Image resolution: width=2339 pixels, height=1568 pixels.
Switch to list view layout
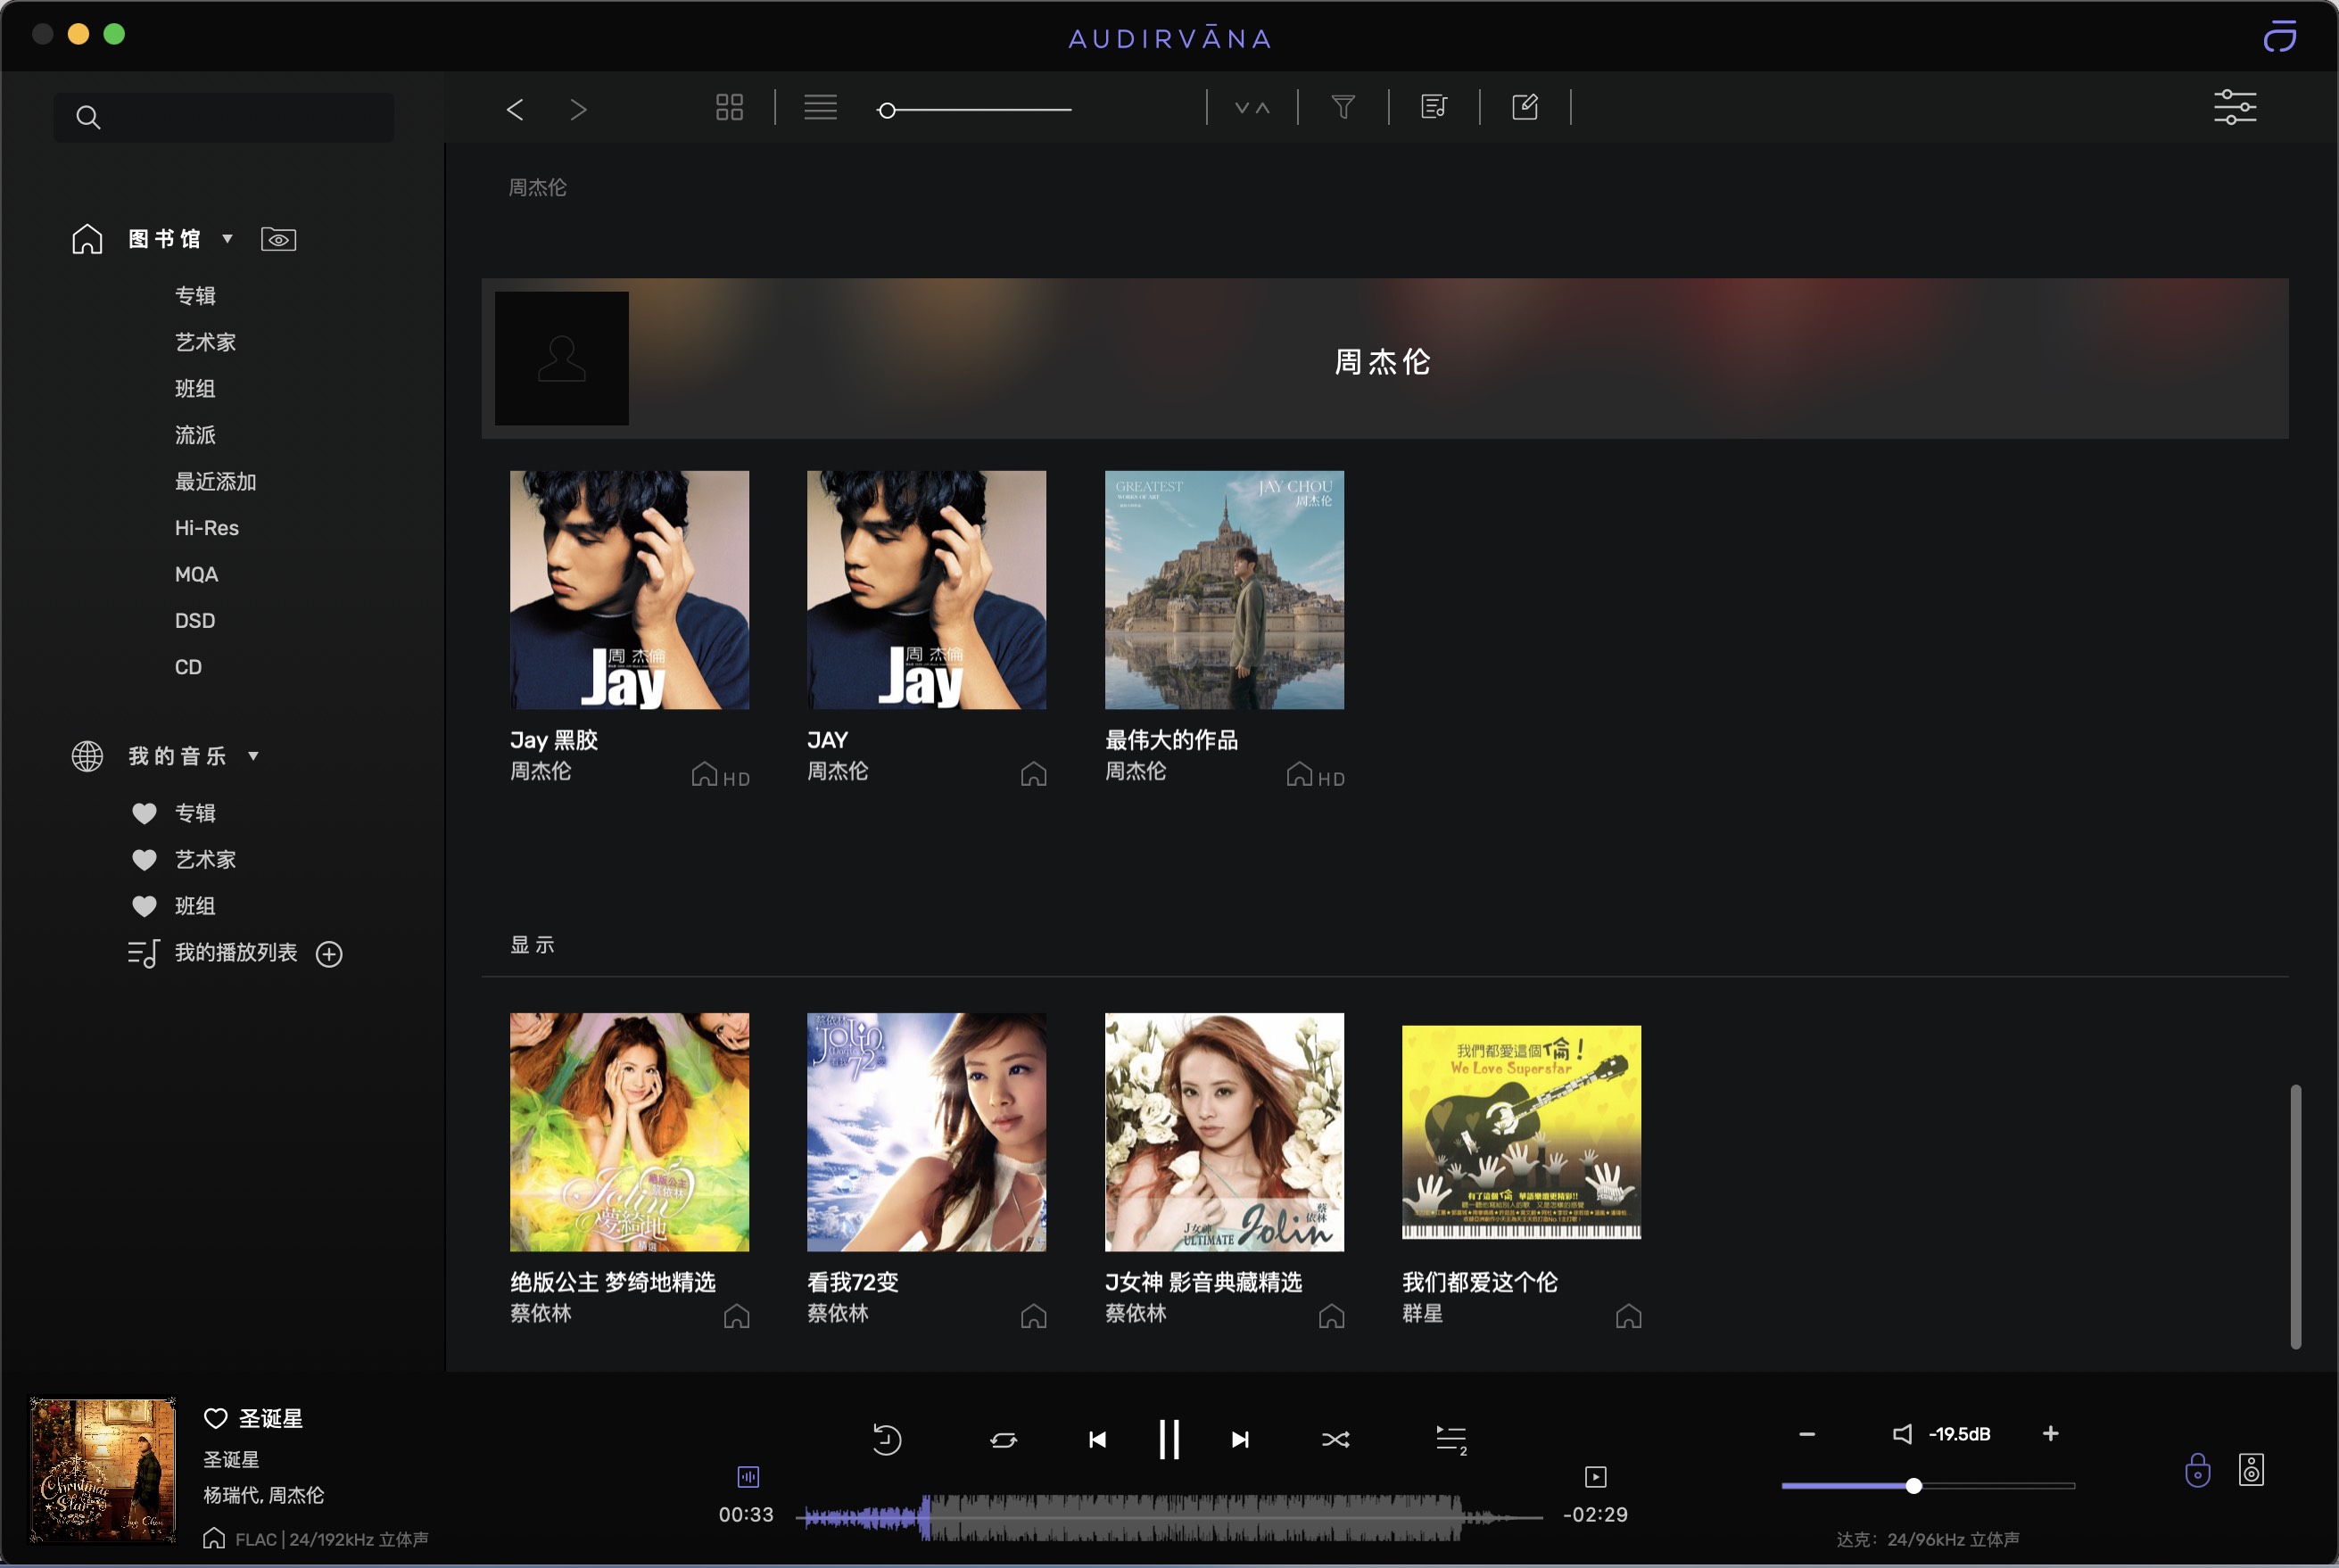[x=820, y=107]
